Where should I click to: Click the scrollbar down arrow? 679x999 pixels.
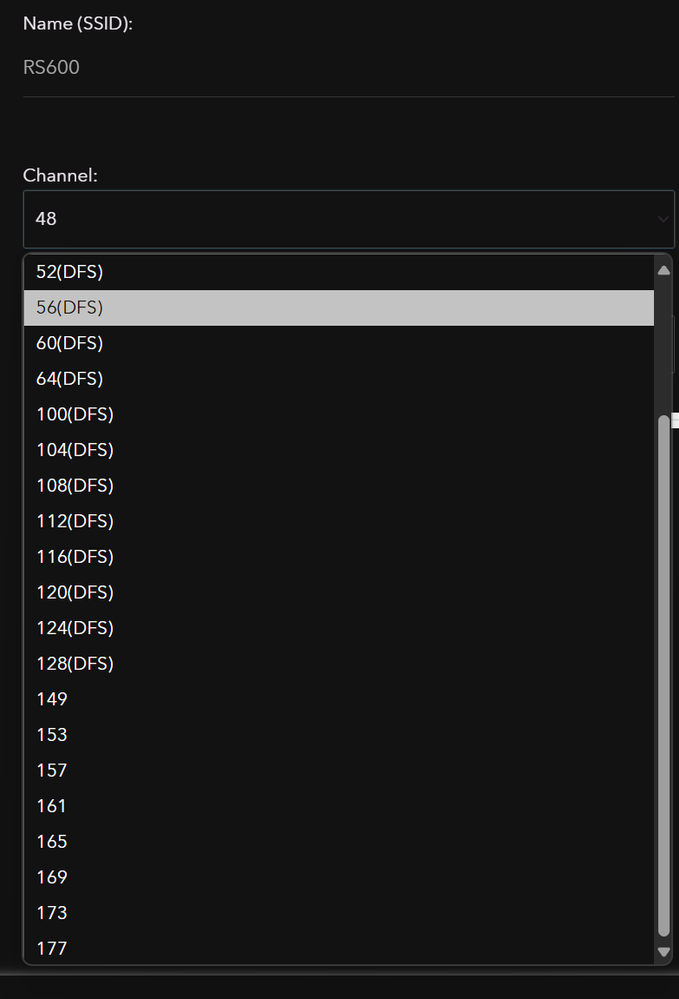[663, 952]
